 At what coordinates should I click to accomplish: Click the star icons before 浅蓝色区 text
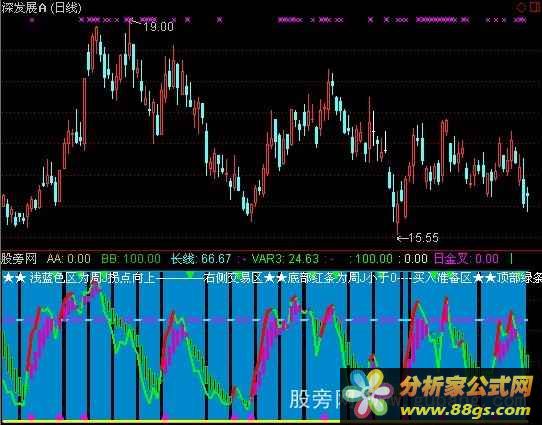(14, 277)
